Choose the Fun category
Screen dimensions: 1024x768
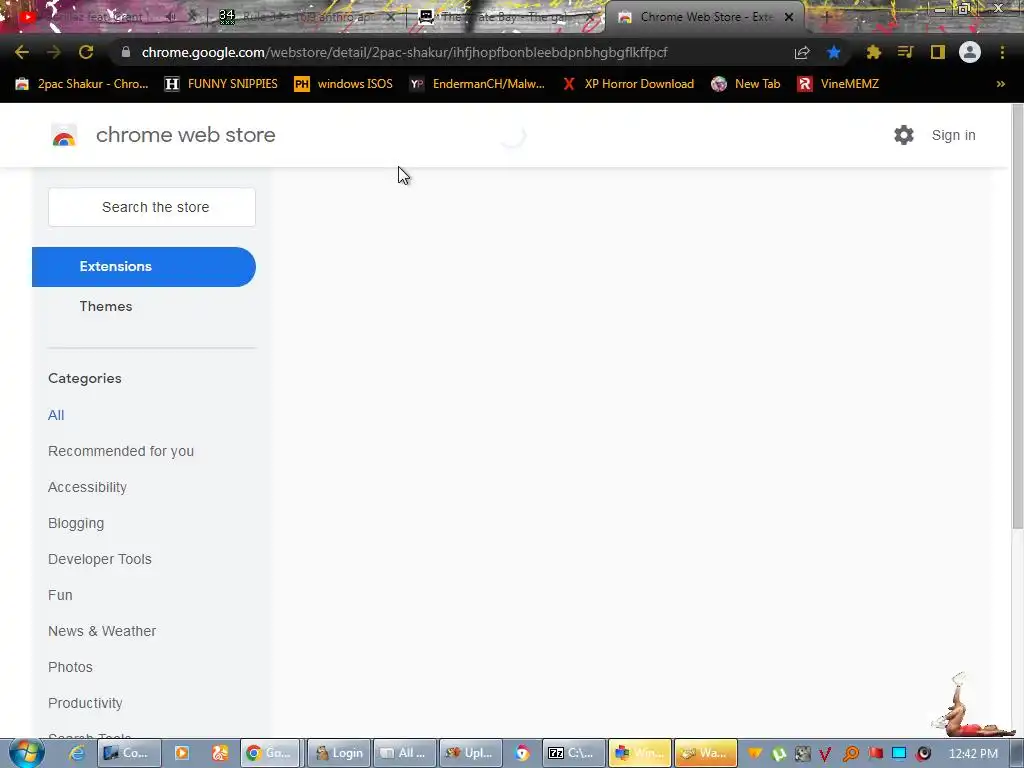pos(60,595)
